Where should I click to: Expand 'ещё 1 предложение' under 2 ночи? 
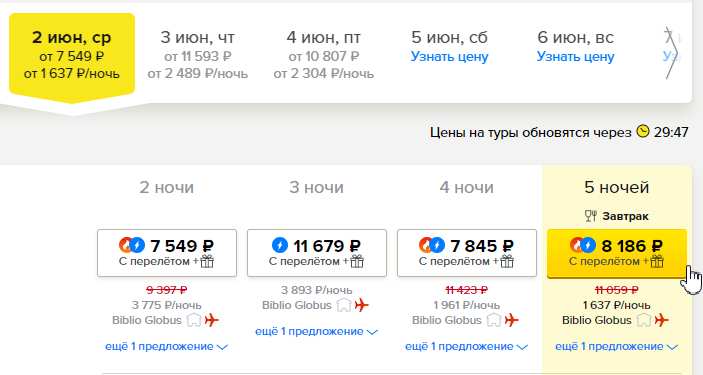click(166, 346)
